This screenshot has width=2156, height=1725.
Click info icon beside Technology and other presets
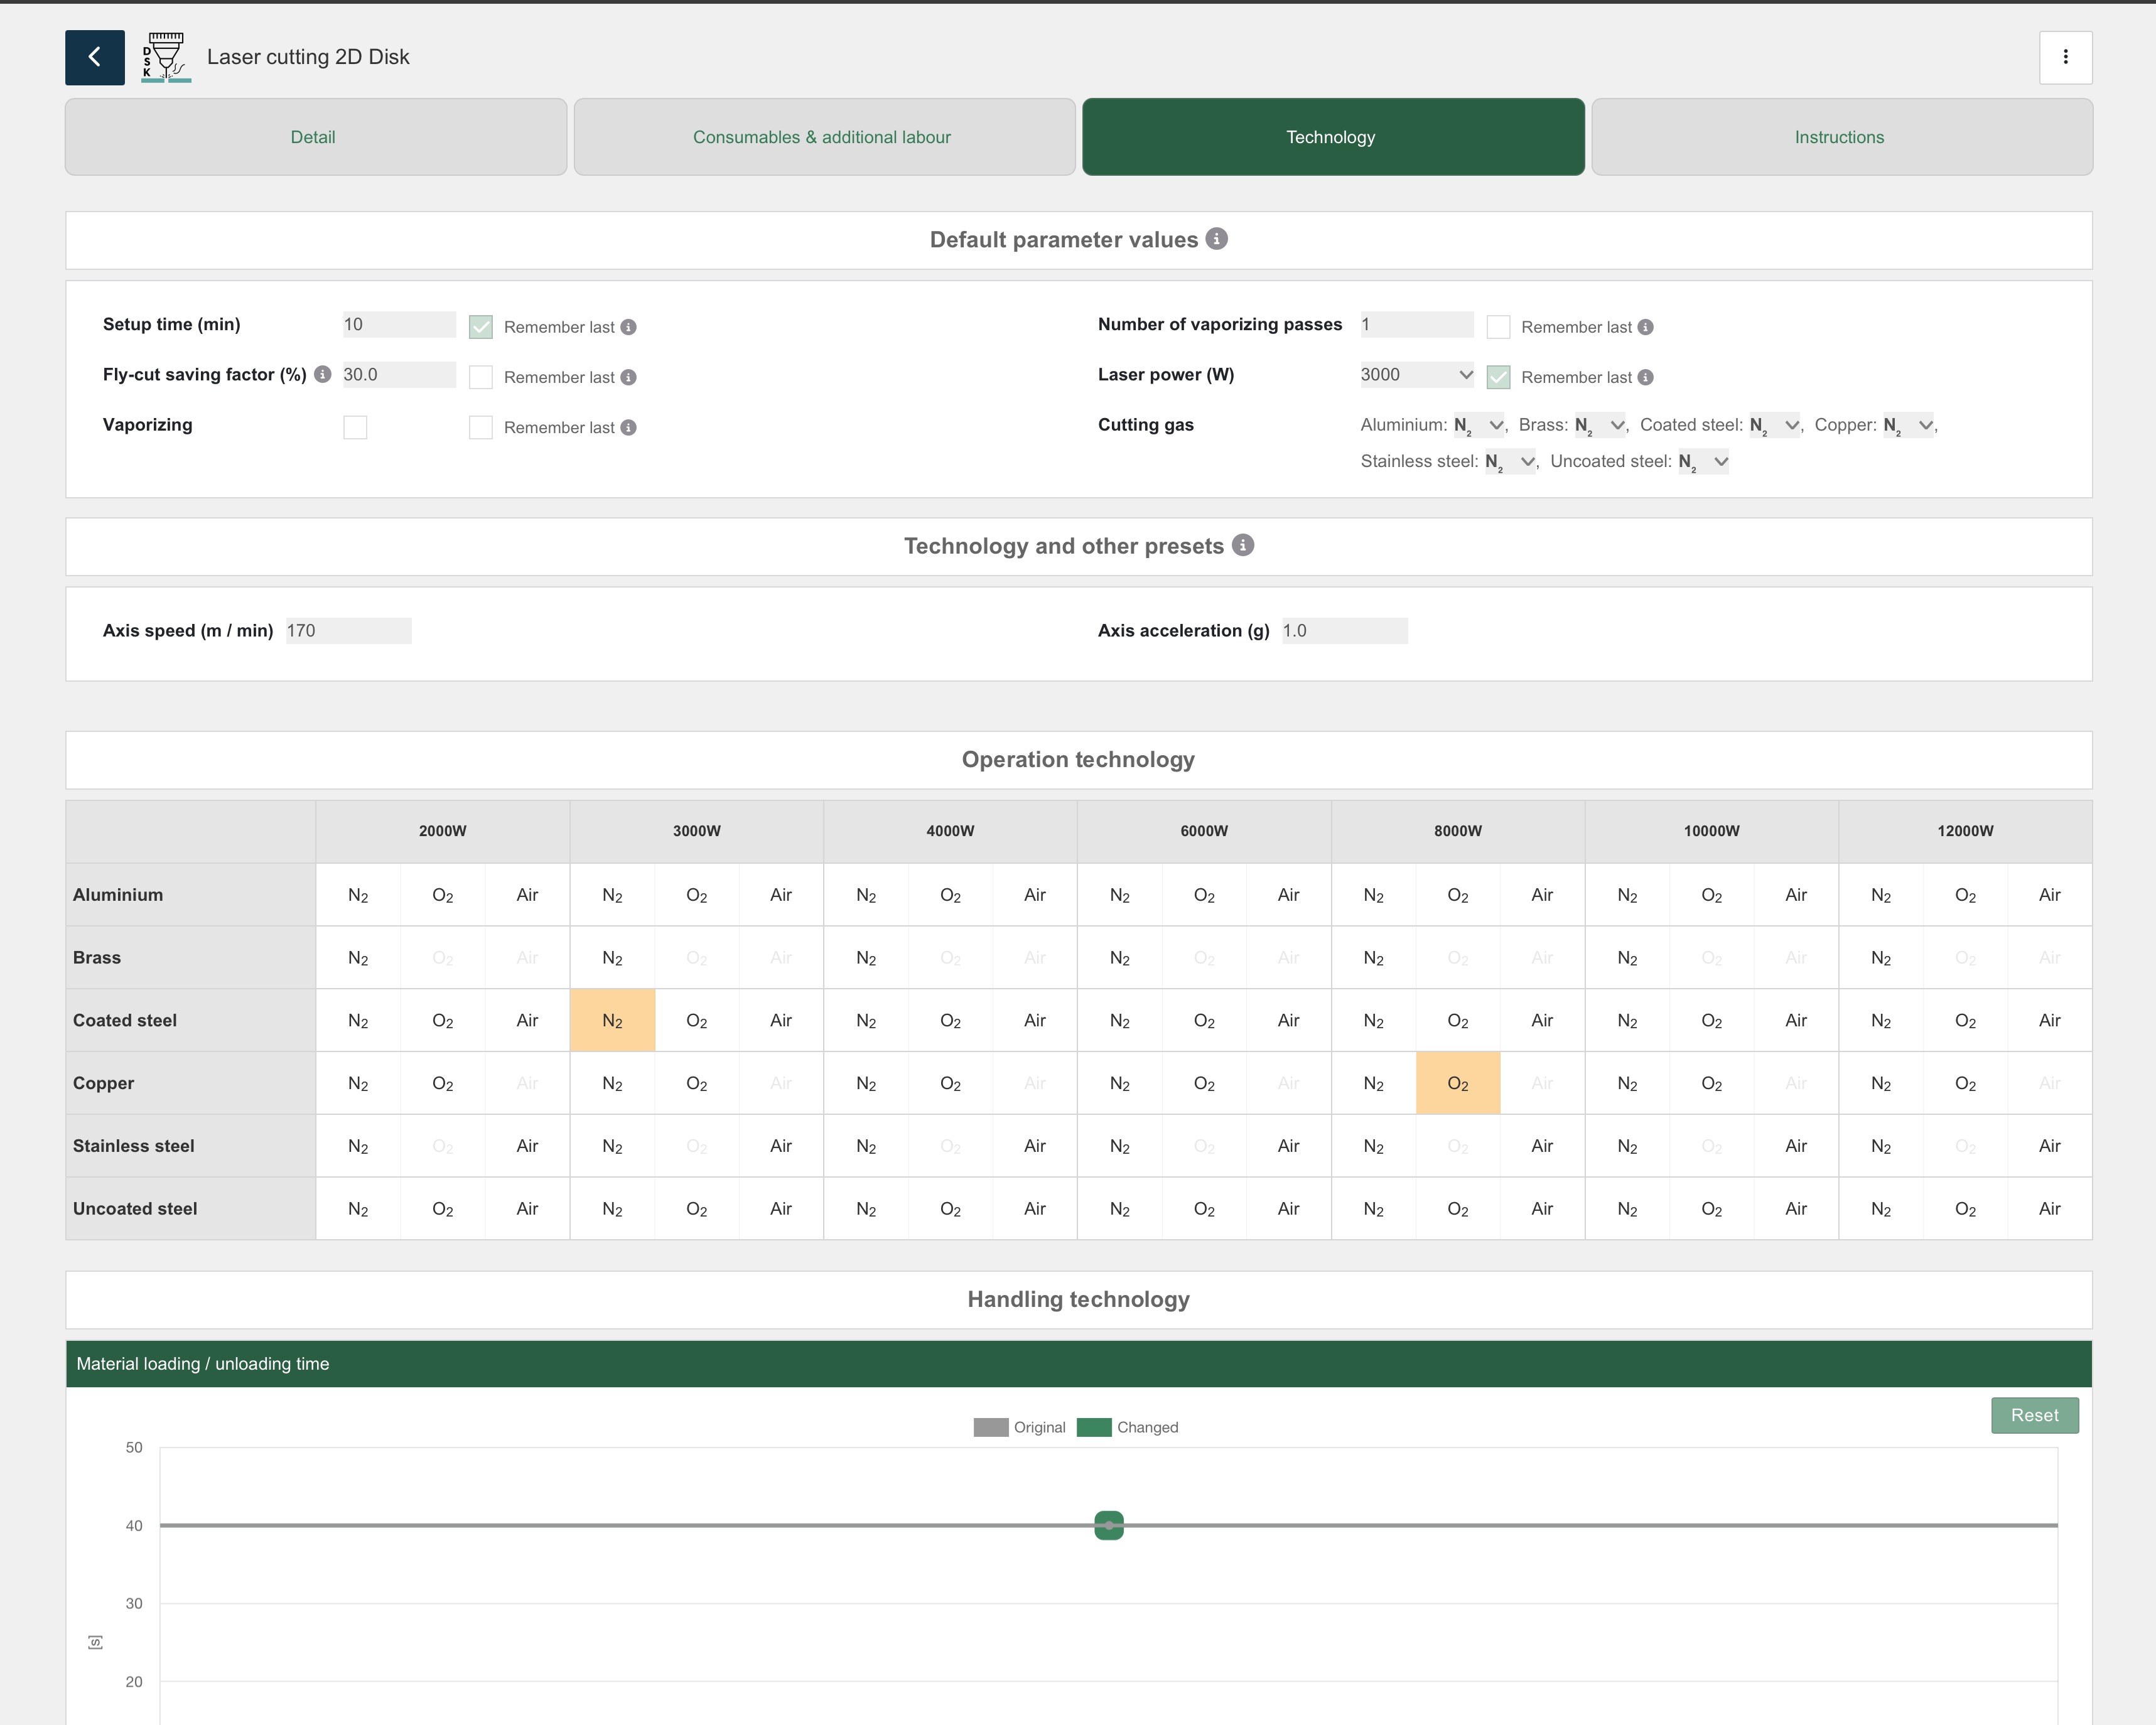click(x=1242, y=545)
